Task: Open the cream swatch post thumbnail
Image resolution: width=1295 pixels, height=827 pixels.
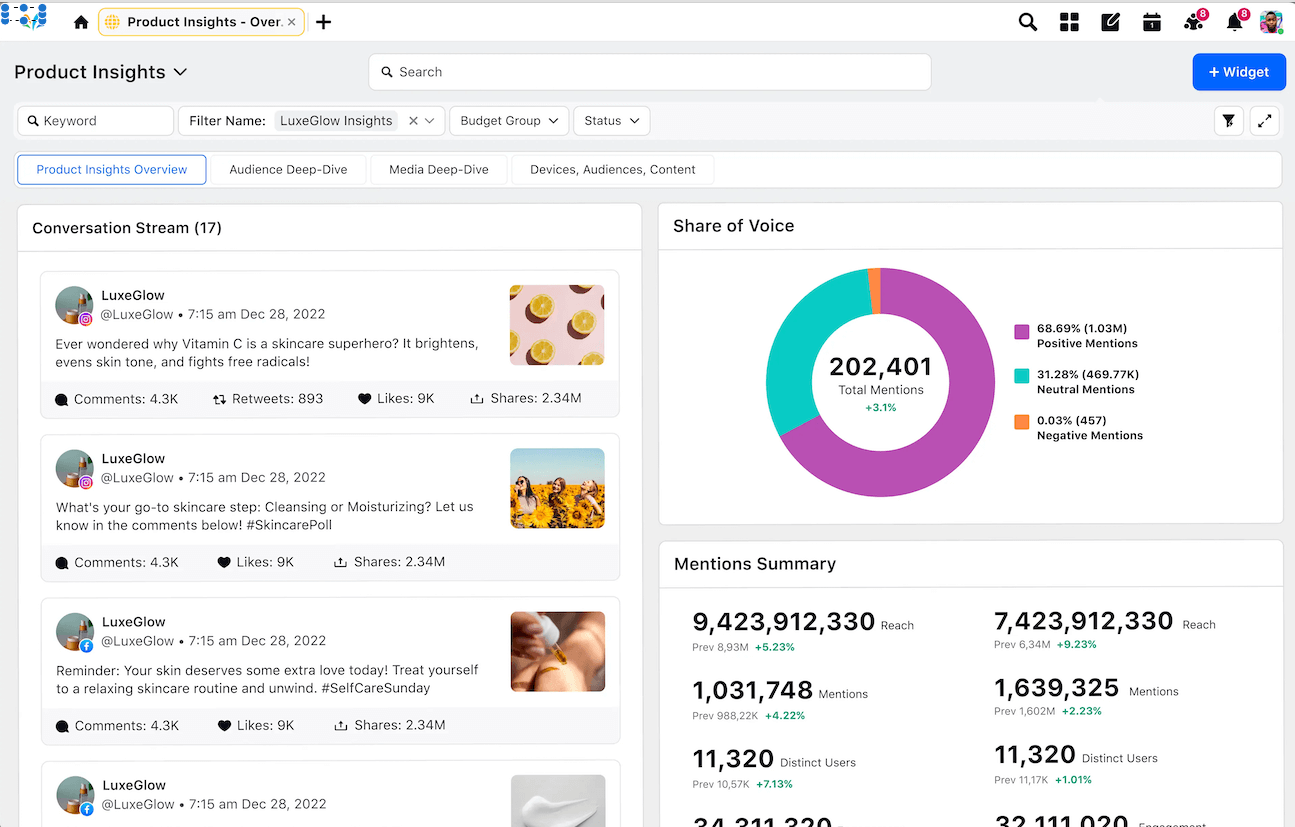Action: [557, 800]
